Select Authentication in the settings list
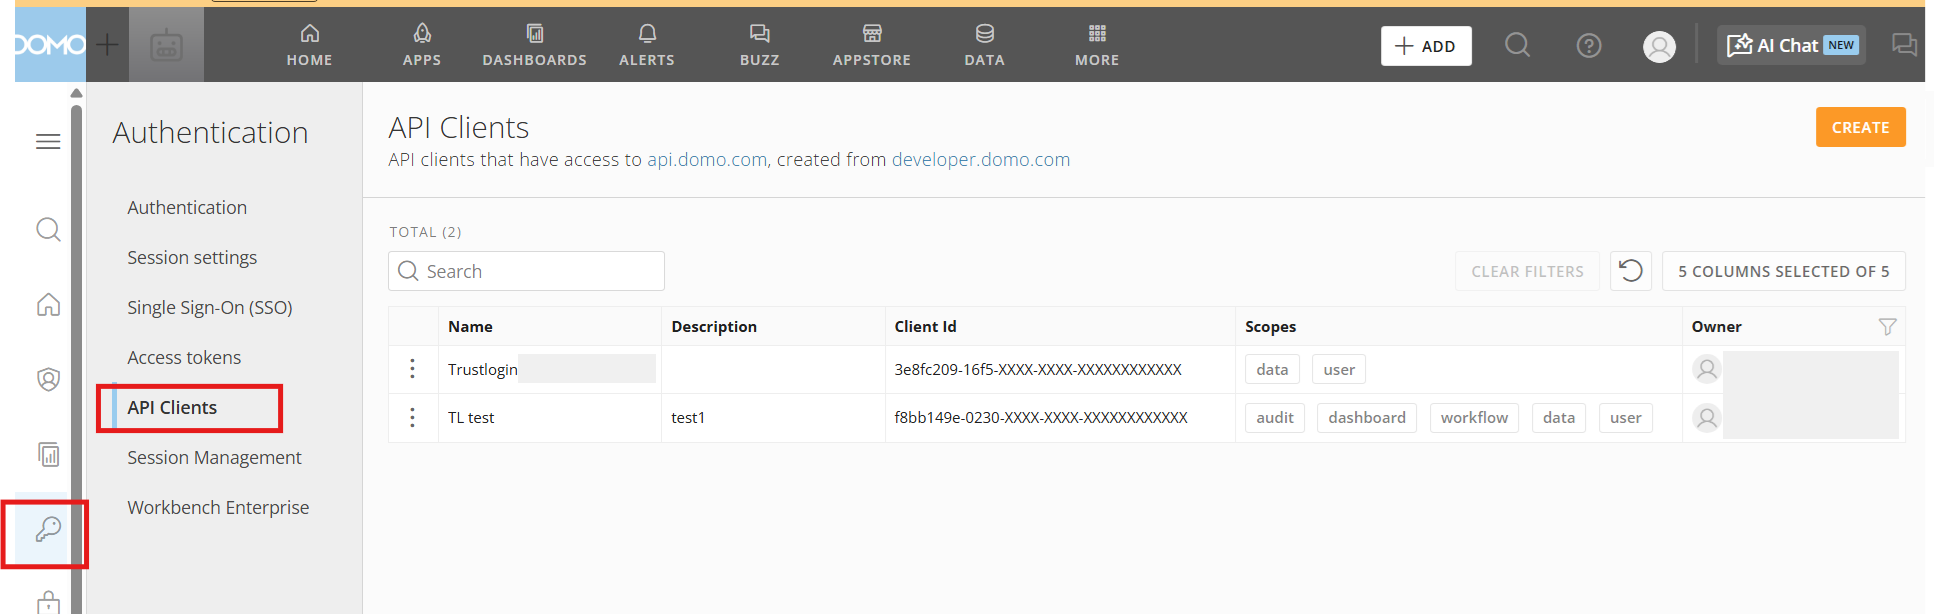The image size is (1934, 614). 187,207
